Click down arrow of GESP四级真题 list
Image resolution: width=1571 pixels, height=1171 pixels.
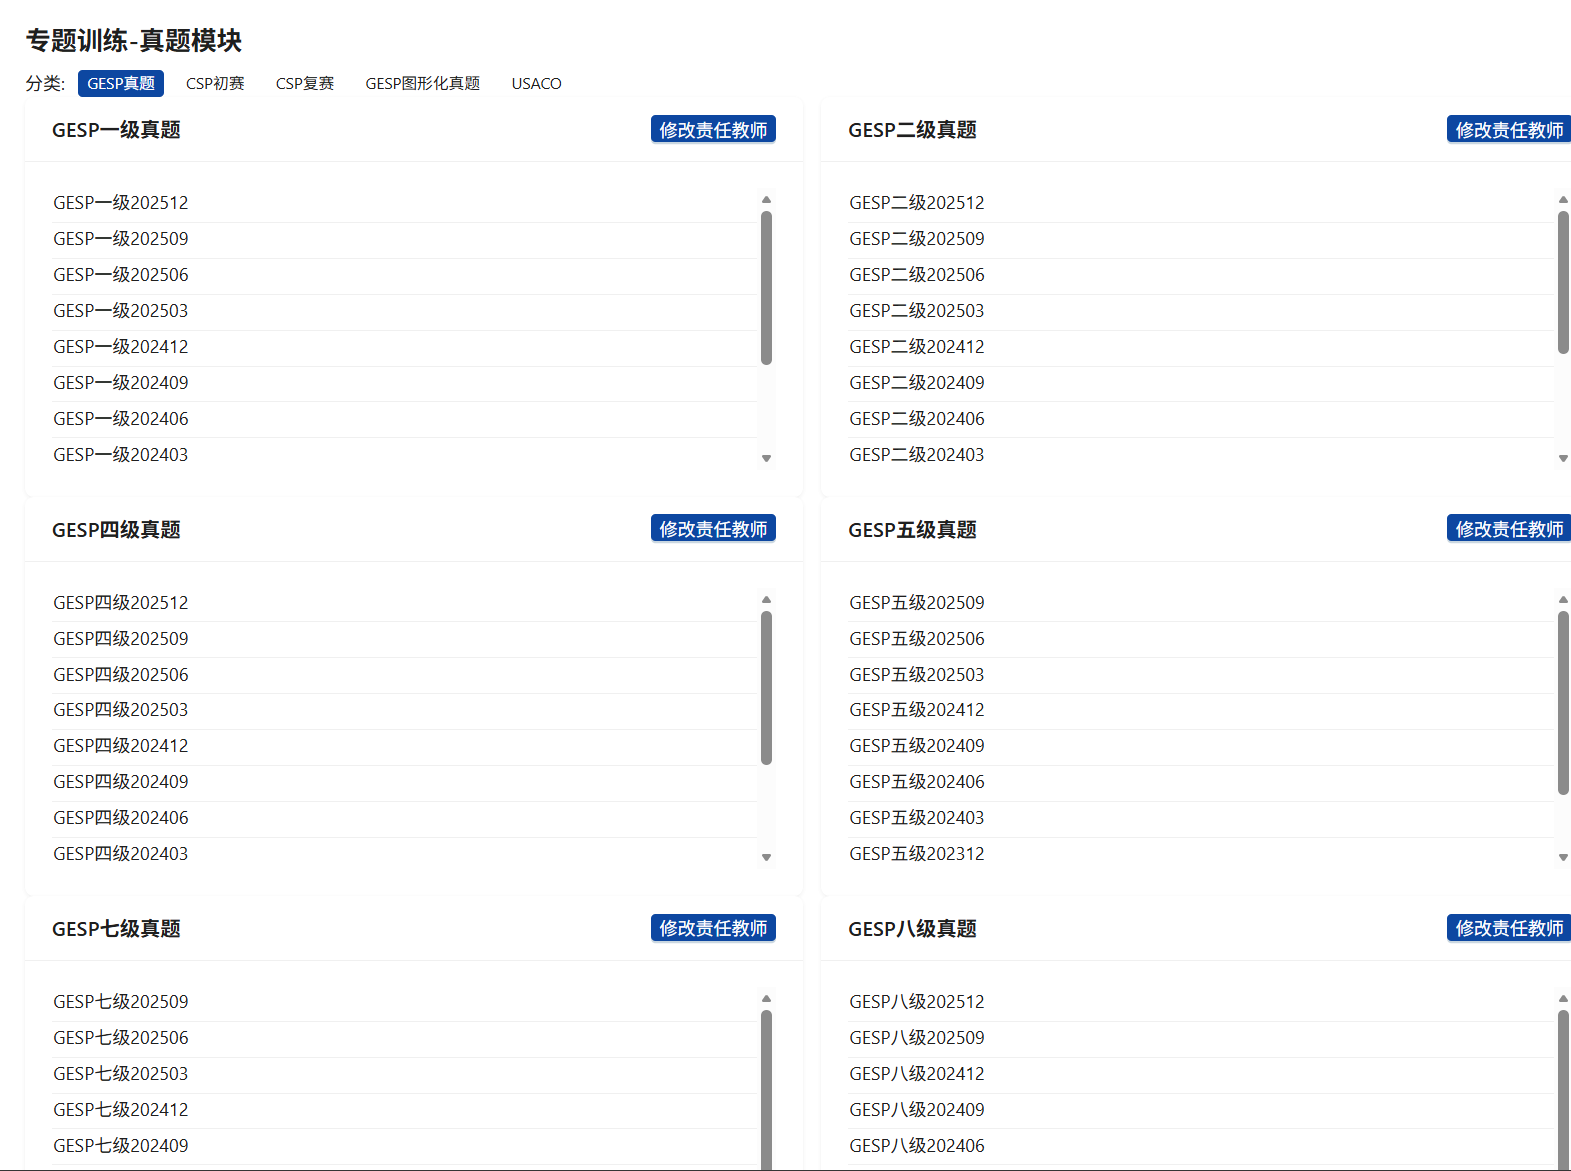click(766, 857)
